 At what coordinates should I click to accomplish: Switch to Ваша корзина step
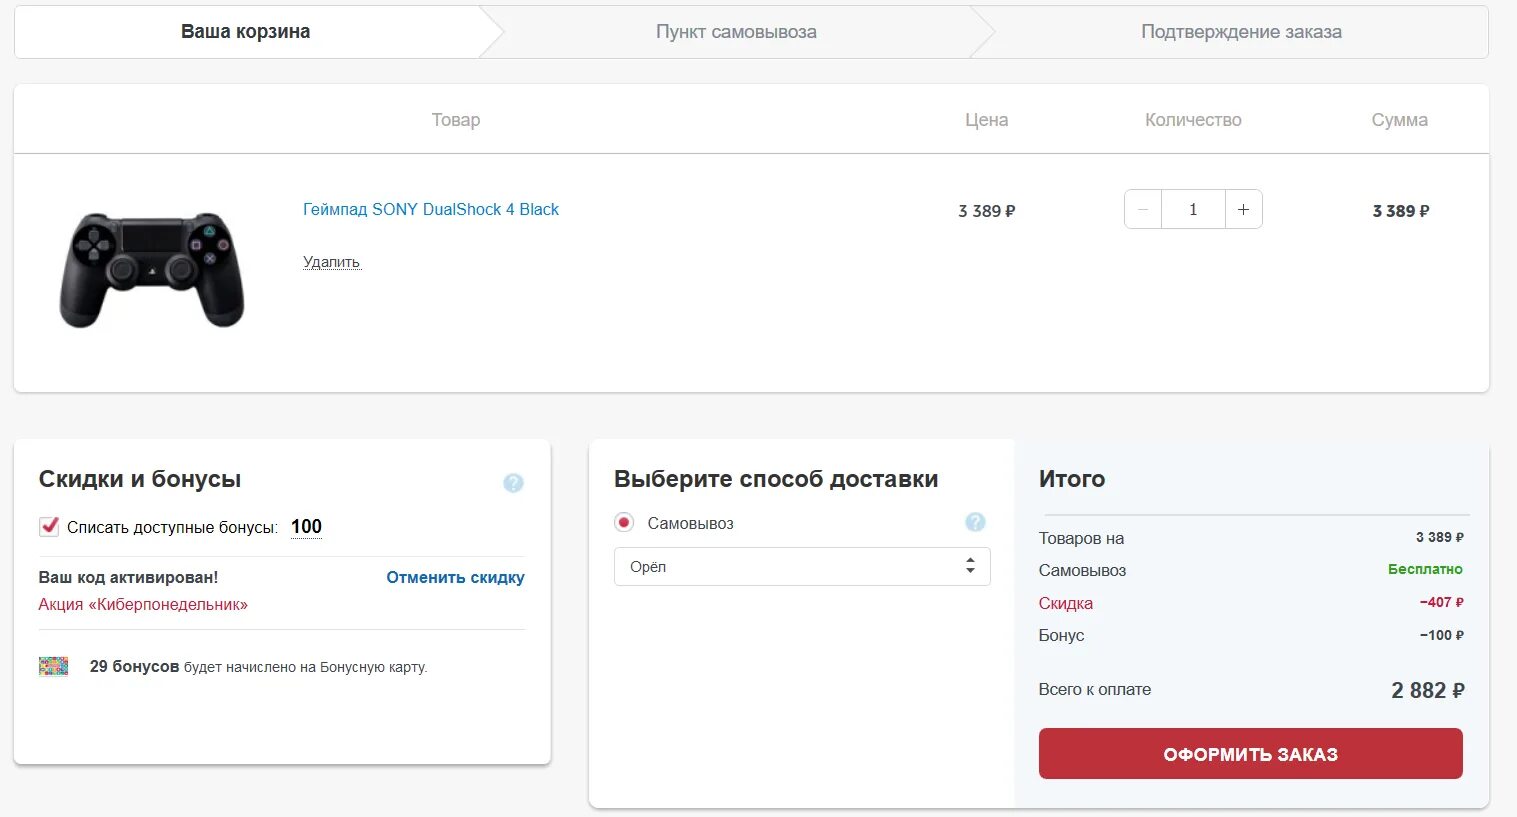245,31
